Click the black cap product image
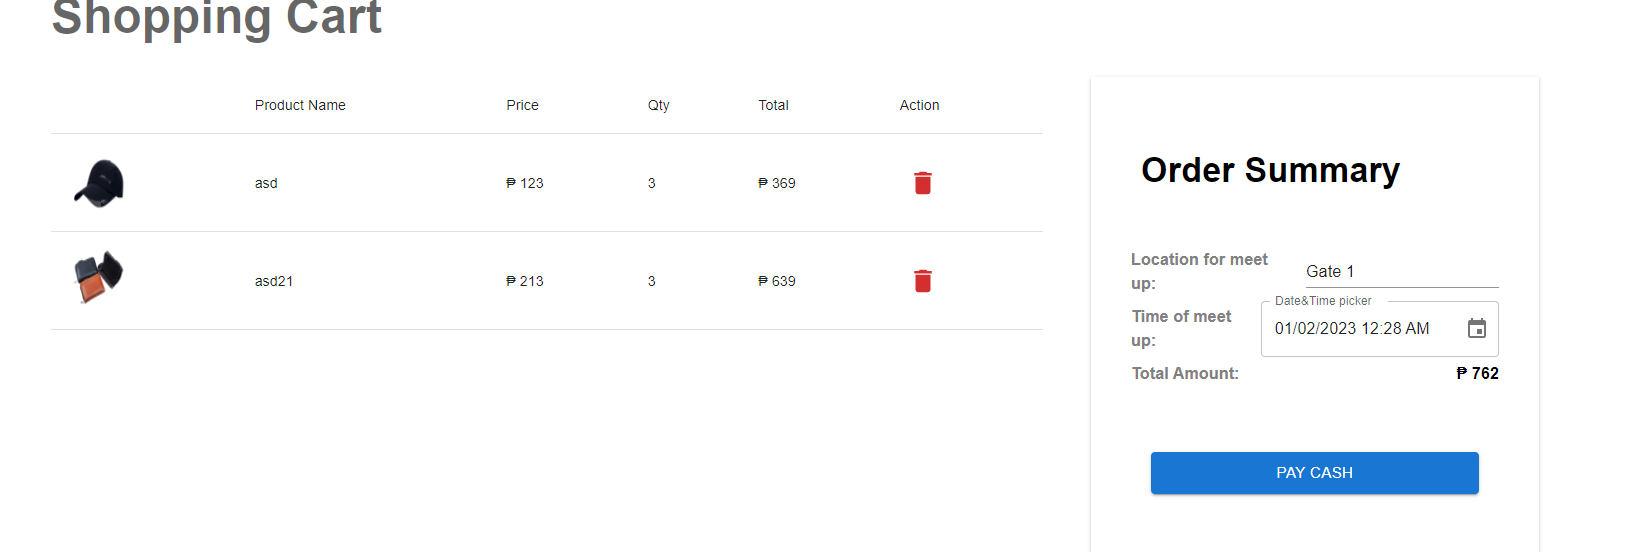This screenshot has height=552, width=1630. (x=99, y=183)
